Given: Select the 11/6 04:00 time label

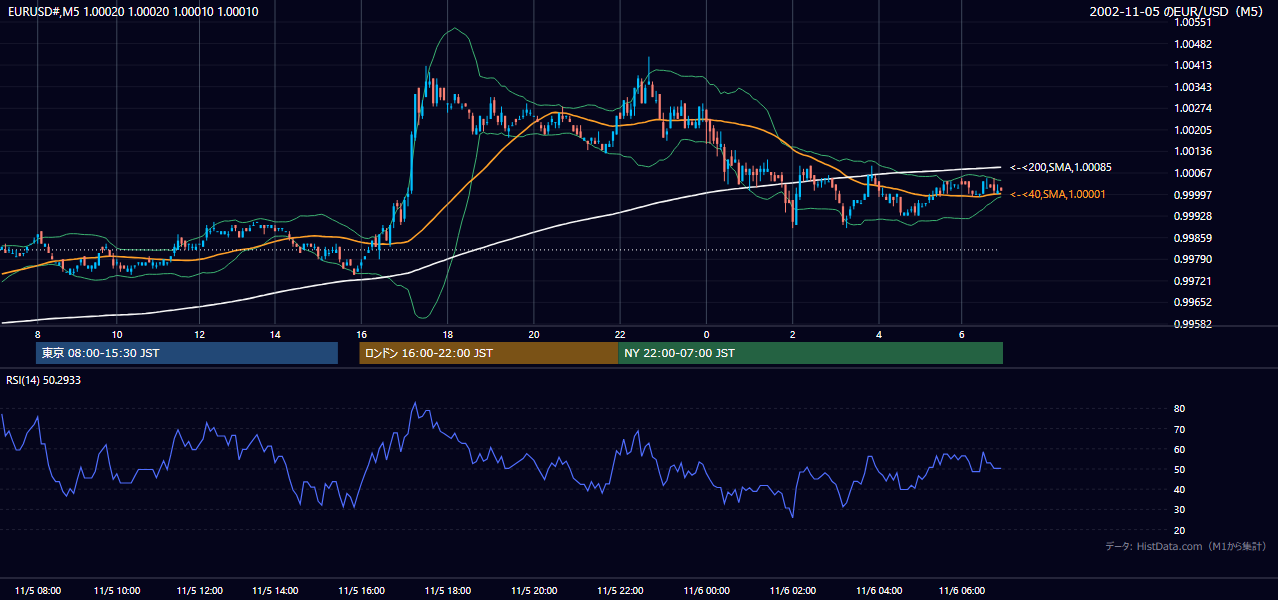Looking at the screenshot, I should pyautogui.click(x=879, y=590).
